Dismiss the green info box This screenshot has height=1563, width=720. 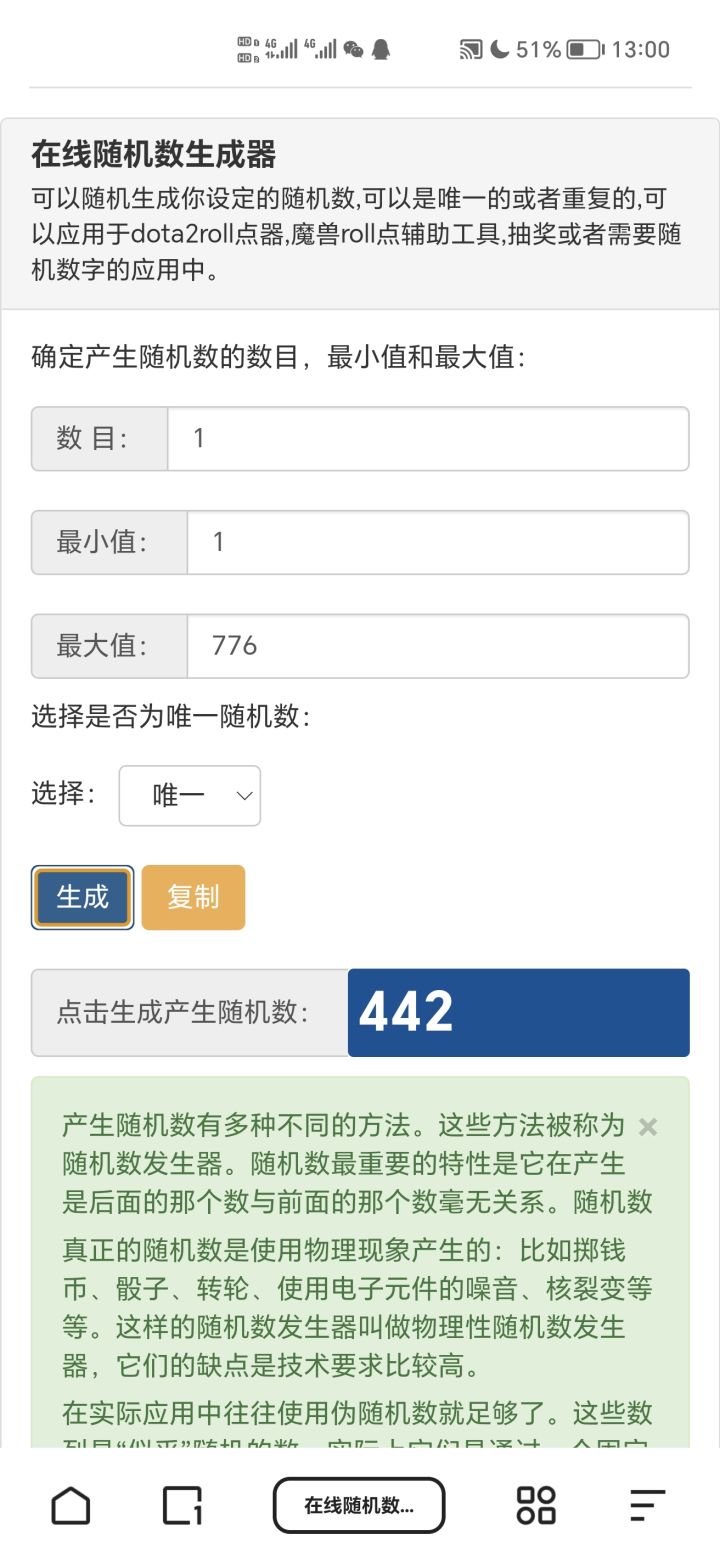coord(647,1127)
